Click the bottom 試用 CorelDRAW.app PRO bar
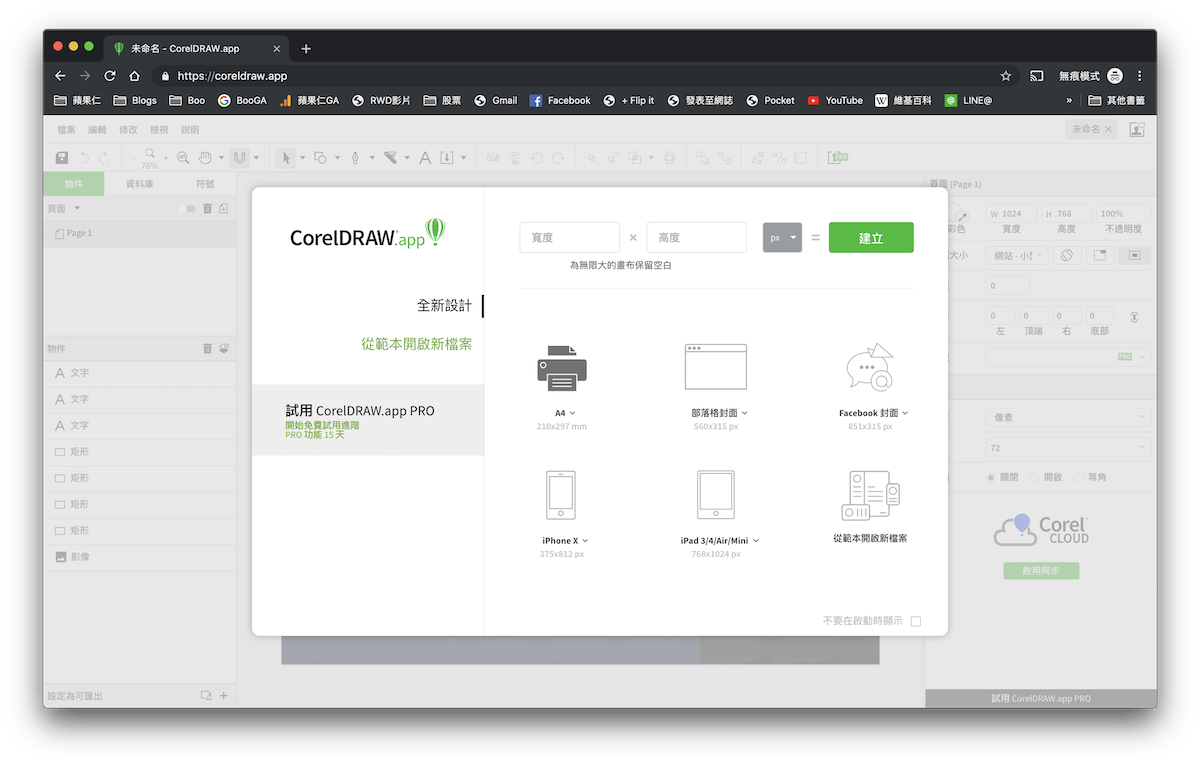 pos(1040,698)
